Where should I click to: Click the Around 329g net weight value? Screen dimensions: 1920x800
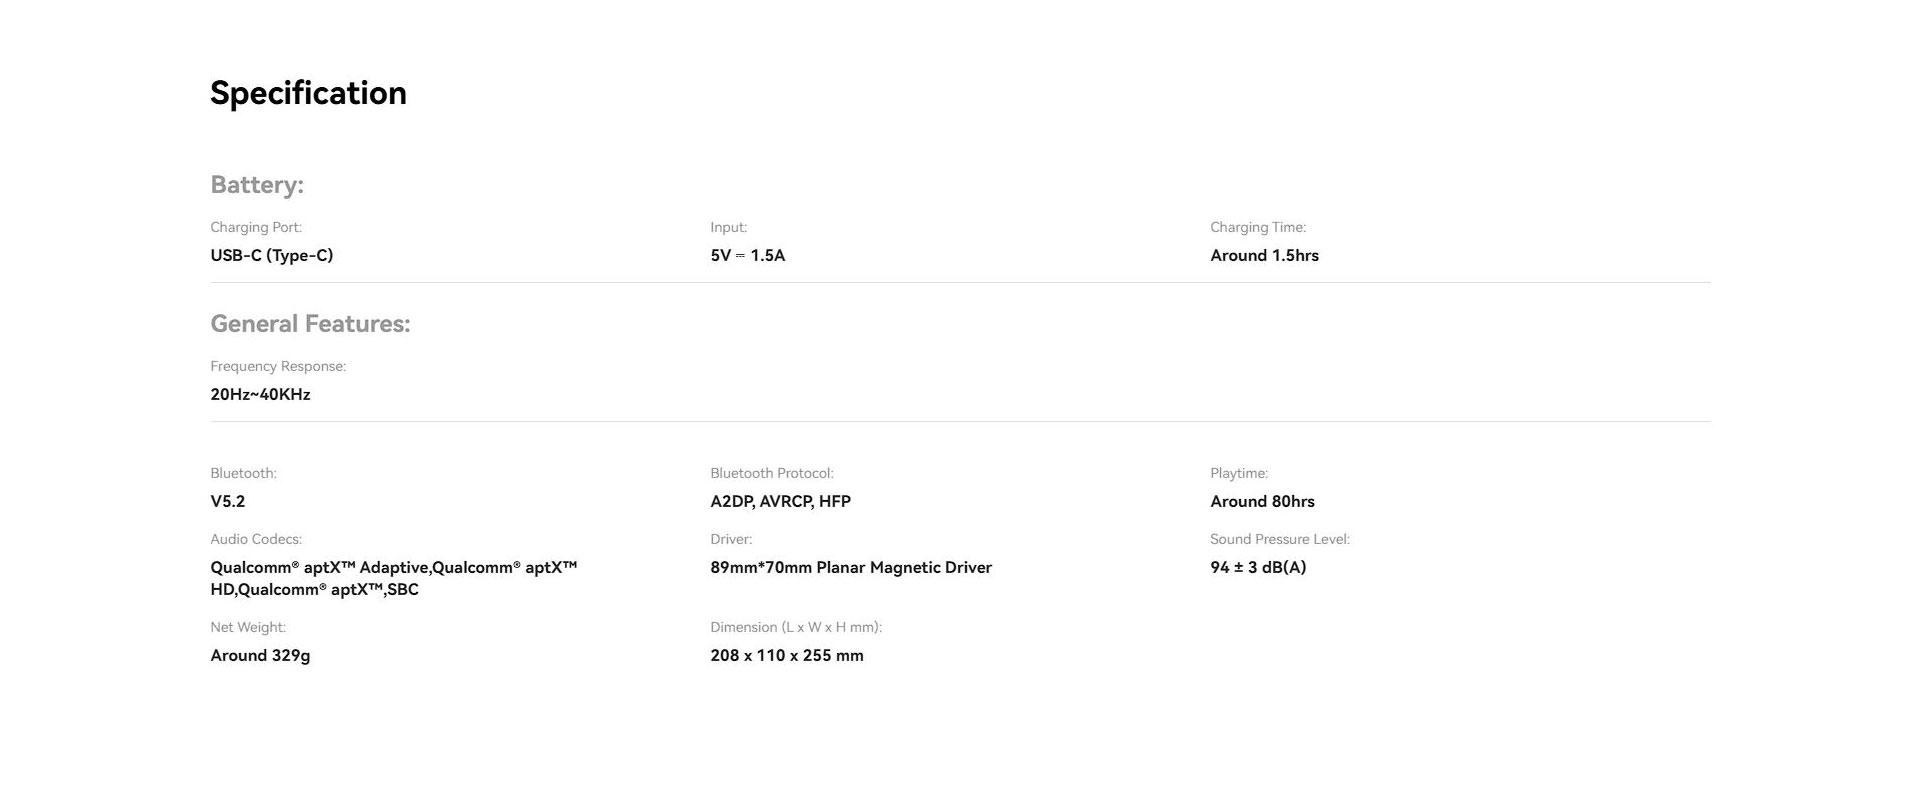pyautogui.click(x=260, y=656)
